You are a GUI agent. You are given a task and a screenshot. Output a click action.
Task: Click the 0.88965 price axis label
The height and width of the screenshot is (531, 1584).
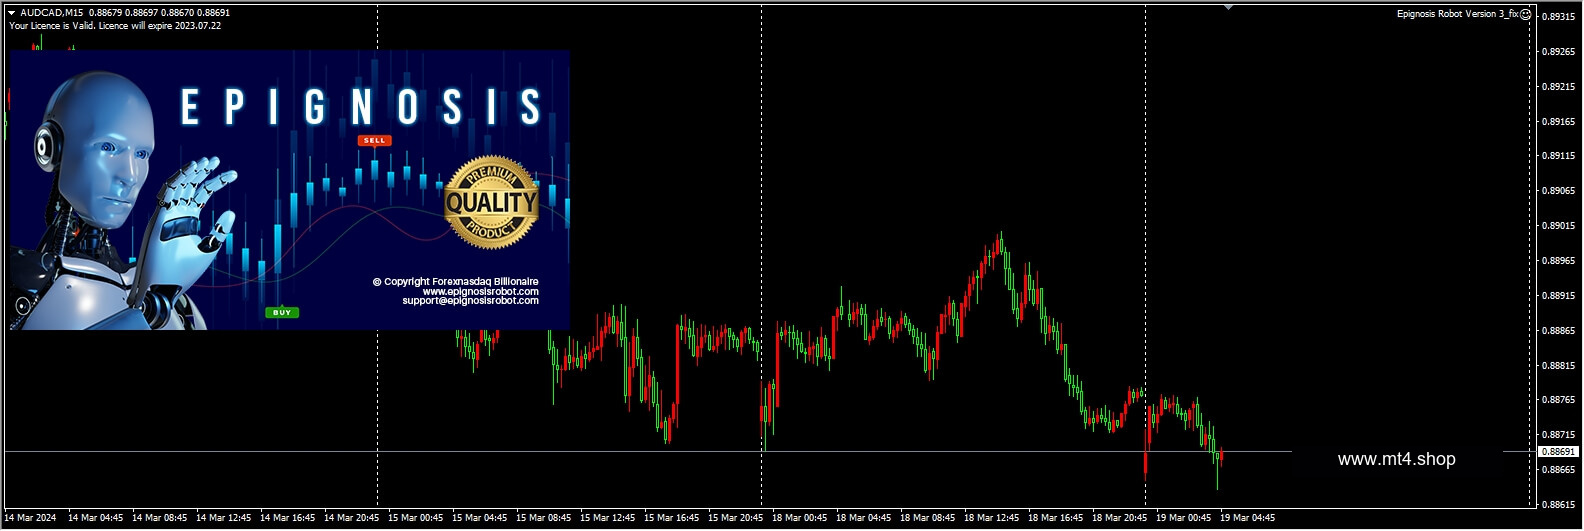click(x=1559, y=261)
